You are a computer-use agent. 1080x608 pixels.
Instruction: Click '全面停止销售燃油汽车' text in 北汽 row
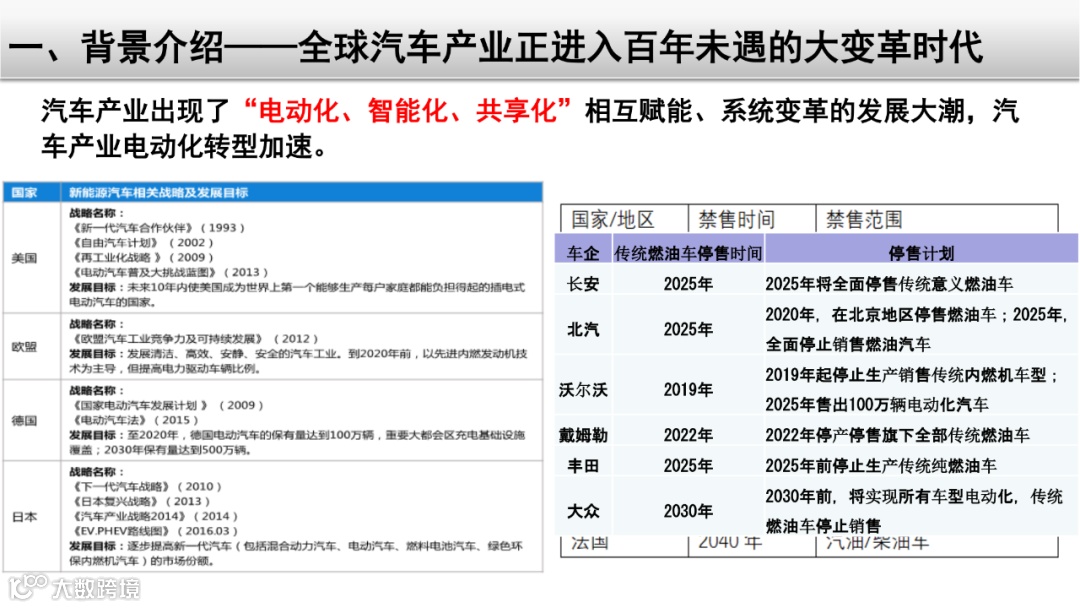pos(848,344)
